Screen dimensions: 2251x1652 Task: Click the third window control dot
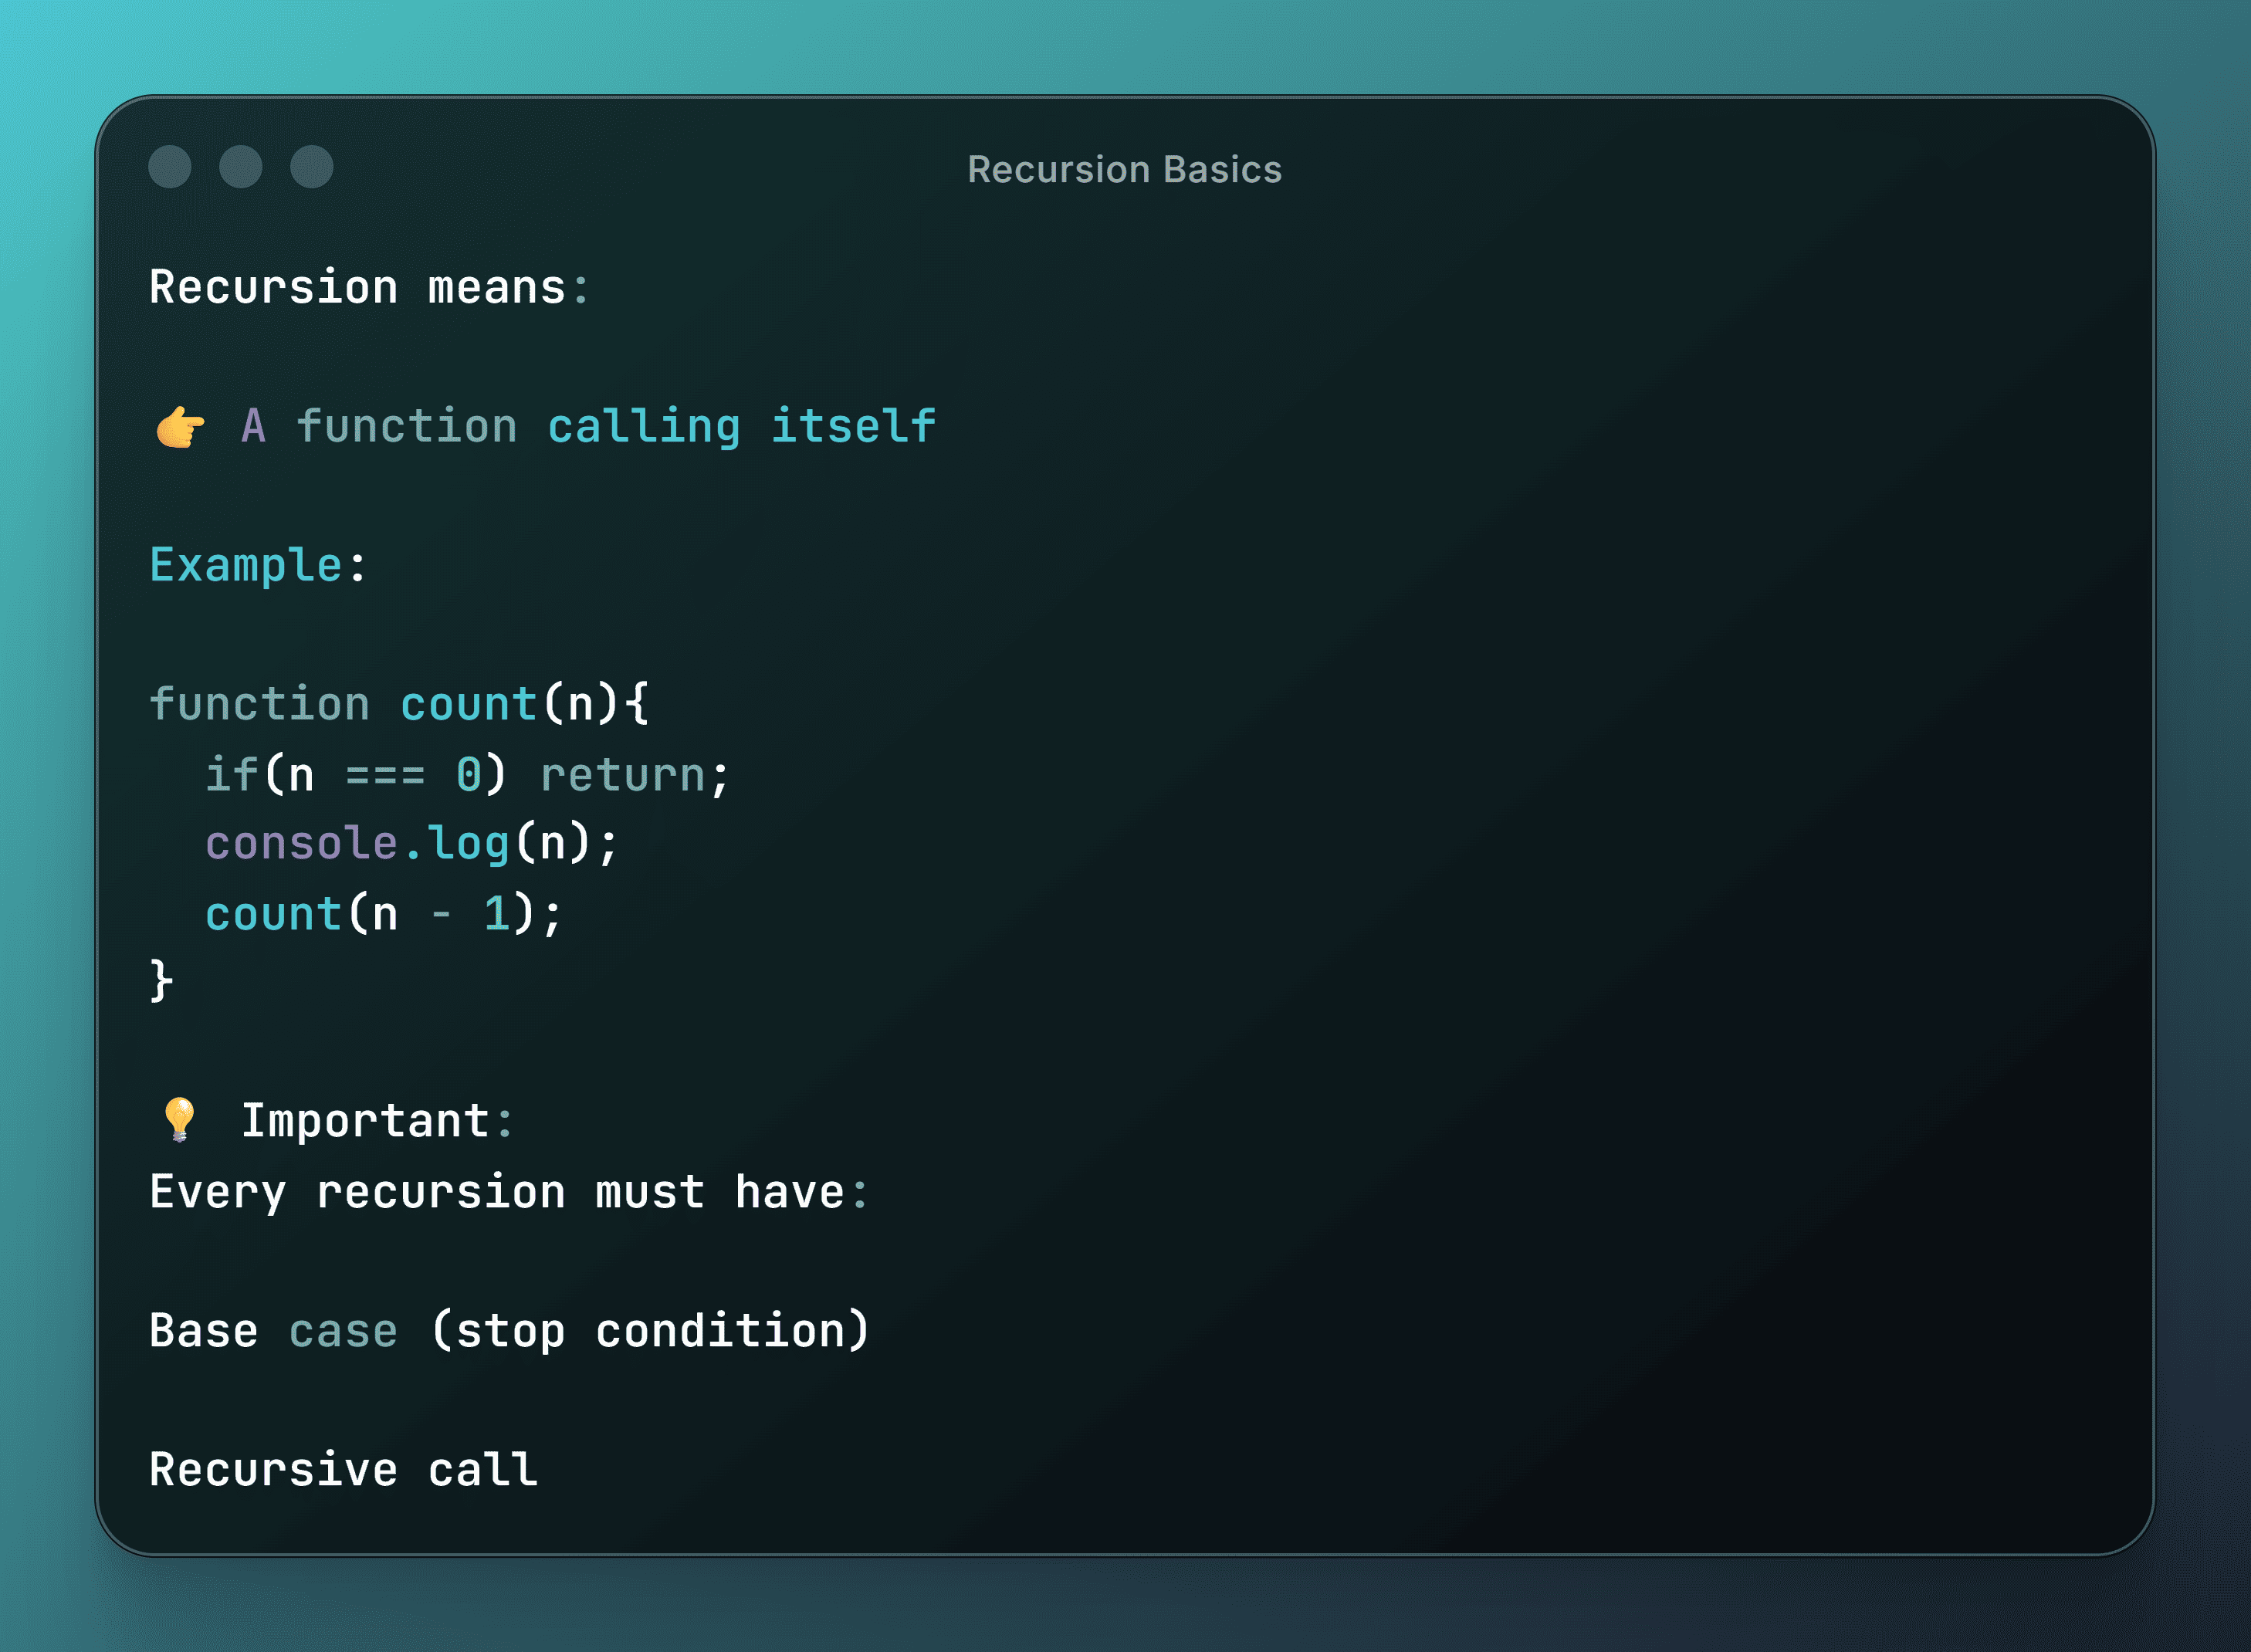312,167
